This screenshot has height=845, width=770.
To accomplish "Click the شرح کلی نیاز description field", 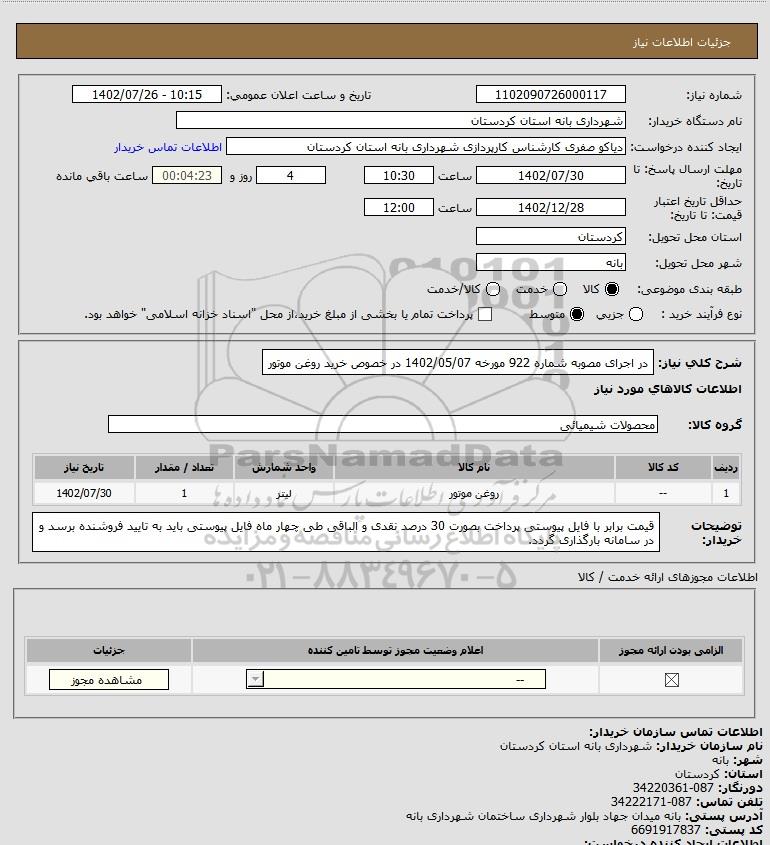I will pos(457,363).
